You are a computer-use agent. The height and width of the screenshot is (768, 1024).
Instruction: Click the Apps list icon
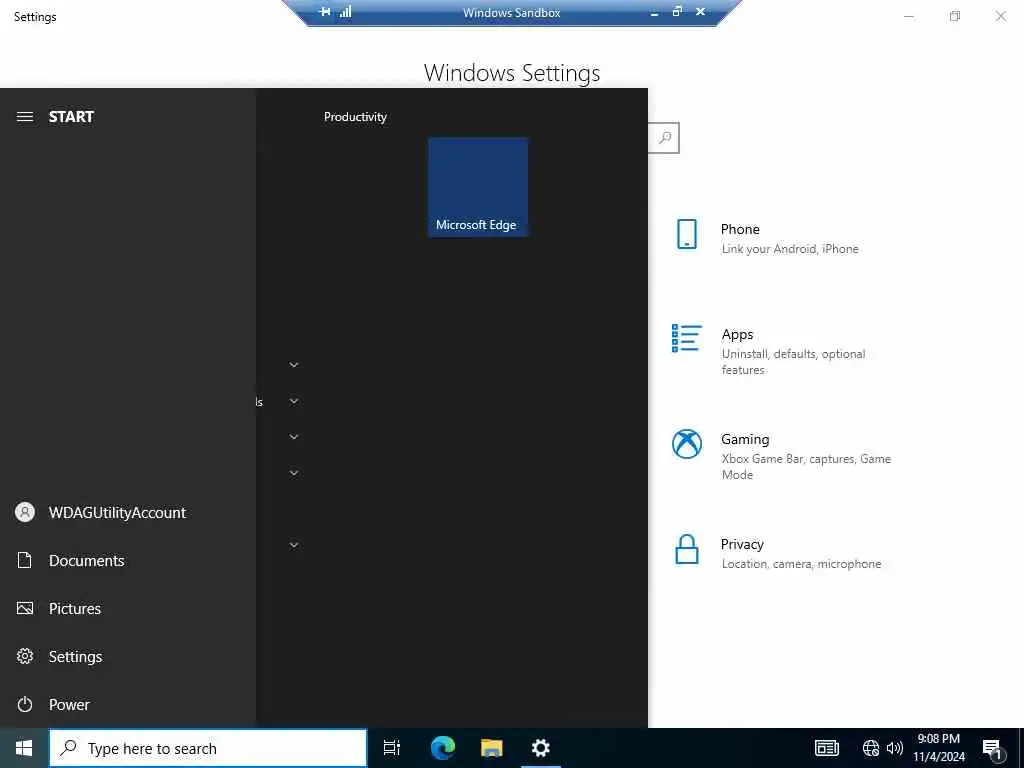click(x=687, y=338)
